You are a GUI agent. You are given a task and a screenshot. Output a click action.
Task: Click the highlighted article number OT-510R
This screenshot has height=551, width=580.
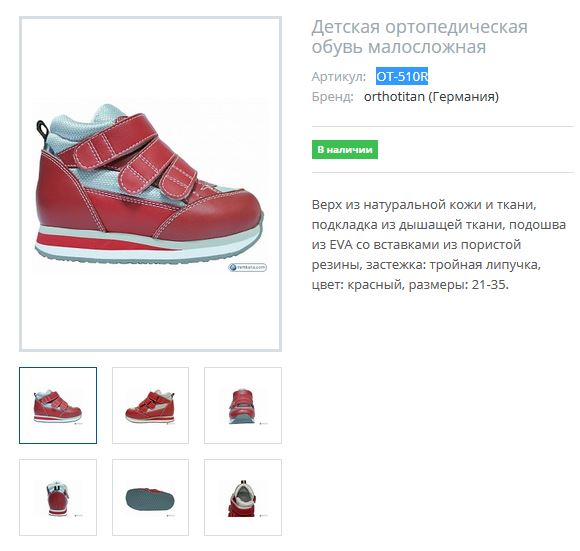point(402,77)
